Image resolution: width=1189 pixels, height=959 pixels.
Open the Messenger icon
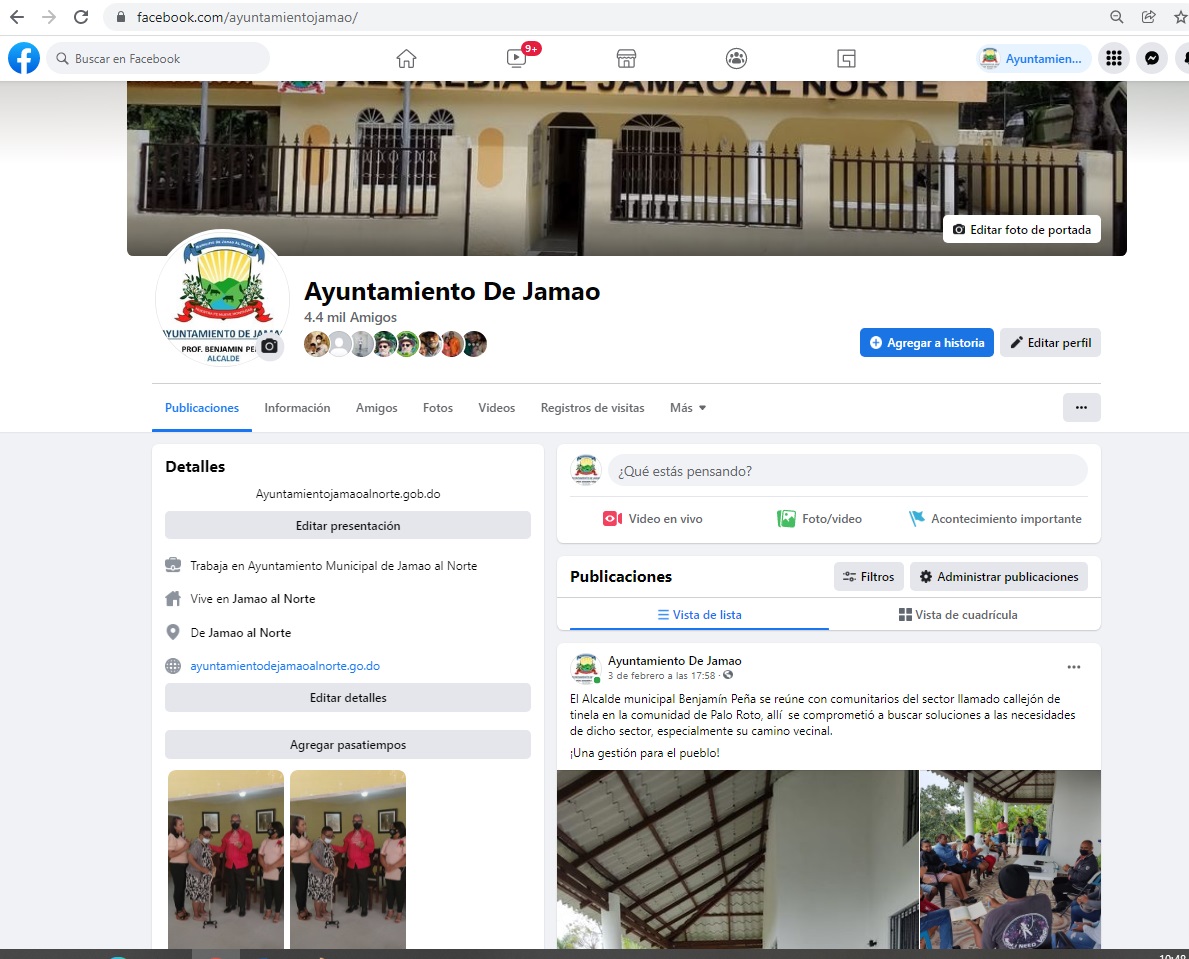coord(1152,58)
